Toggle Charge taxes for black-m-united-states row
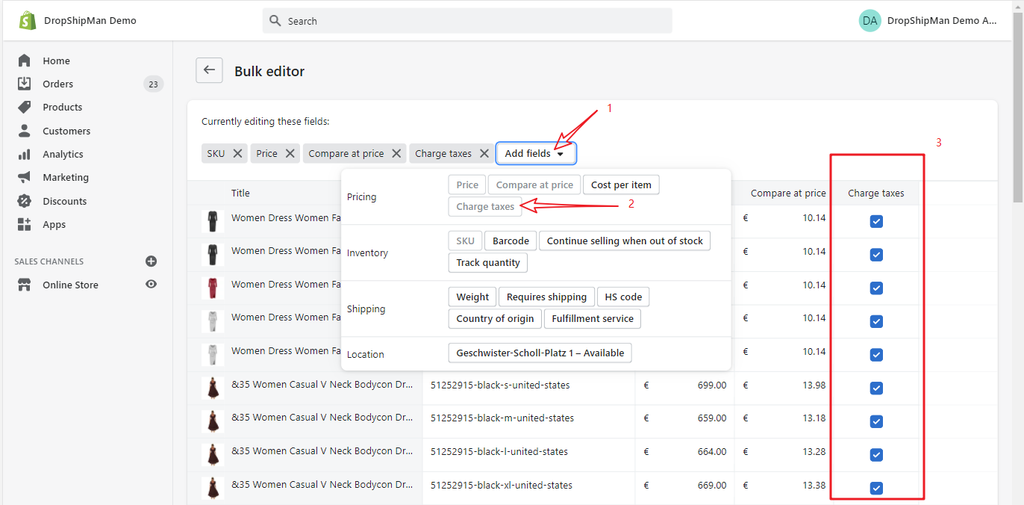This screenshot has height=505, width=1024. point(876,421)
